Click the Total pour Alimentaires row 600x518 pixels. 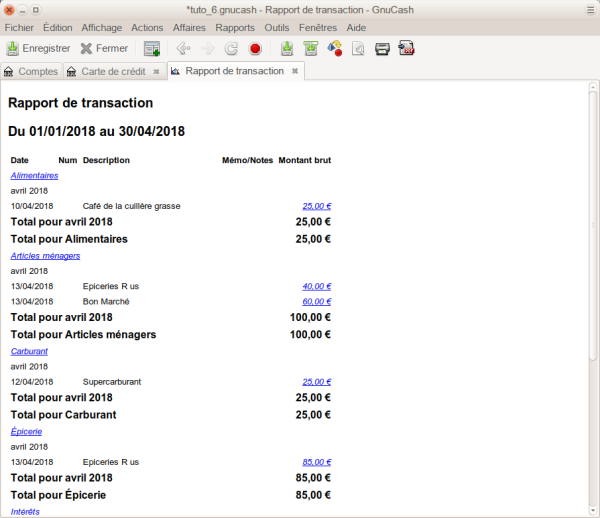(x=171, y=239)
